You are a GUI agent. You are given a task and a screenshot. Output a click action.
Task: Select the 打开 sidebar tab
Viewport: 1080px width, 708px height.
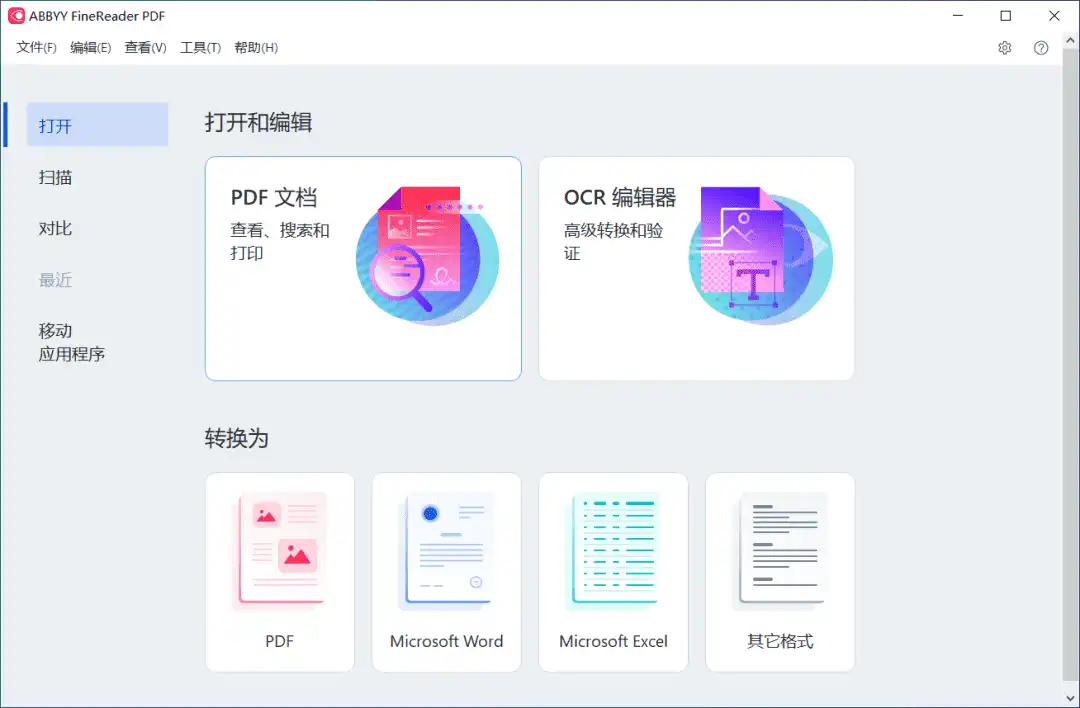pyautogui.click(x=97, y=125)
